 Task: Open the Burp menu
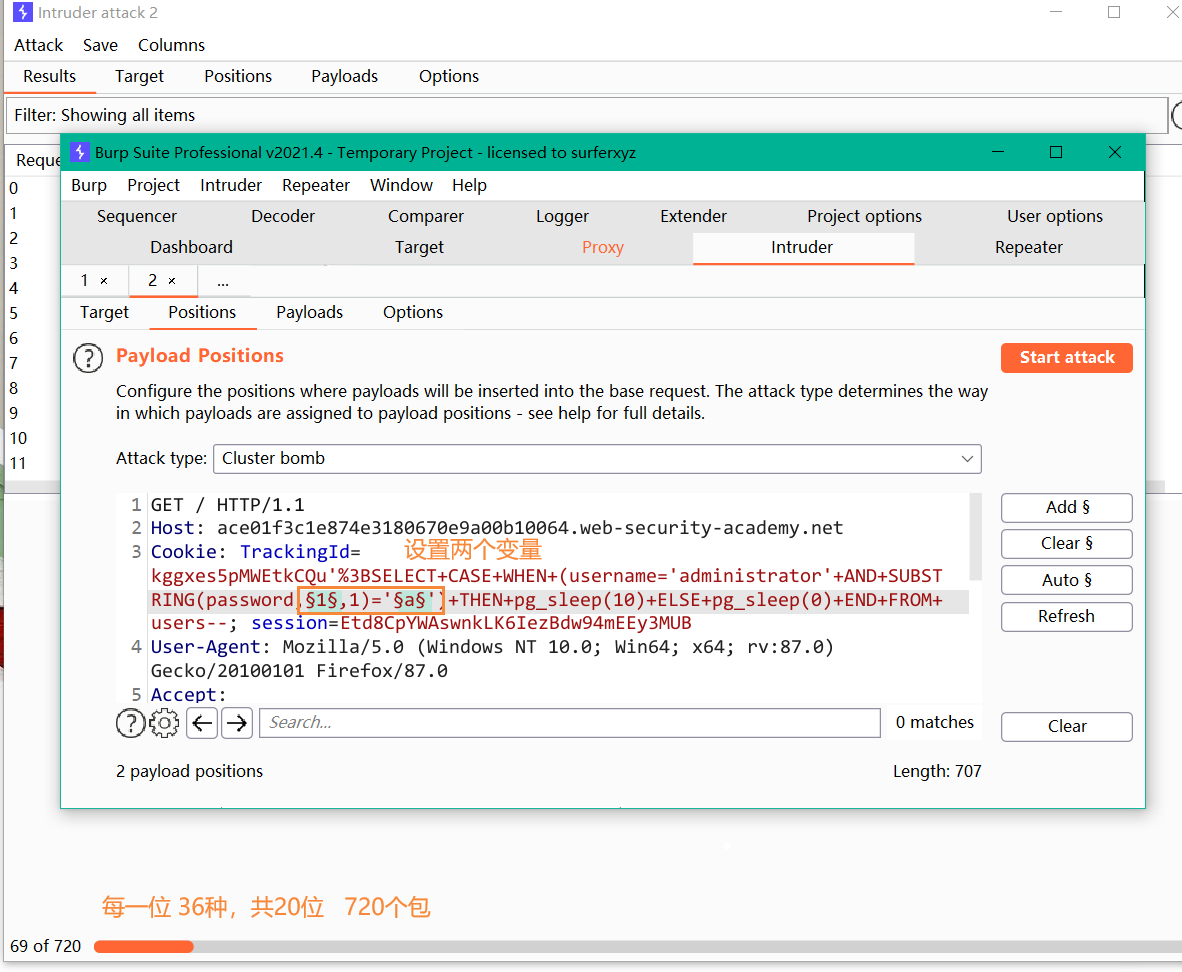89,186
